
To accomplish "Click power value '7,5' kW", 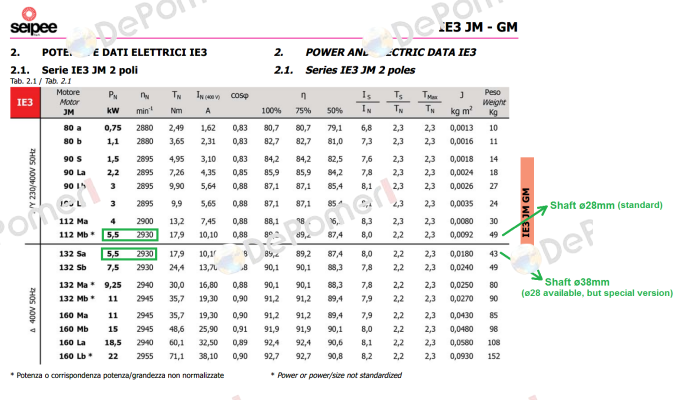I will (x=113, y=268).
